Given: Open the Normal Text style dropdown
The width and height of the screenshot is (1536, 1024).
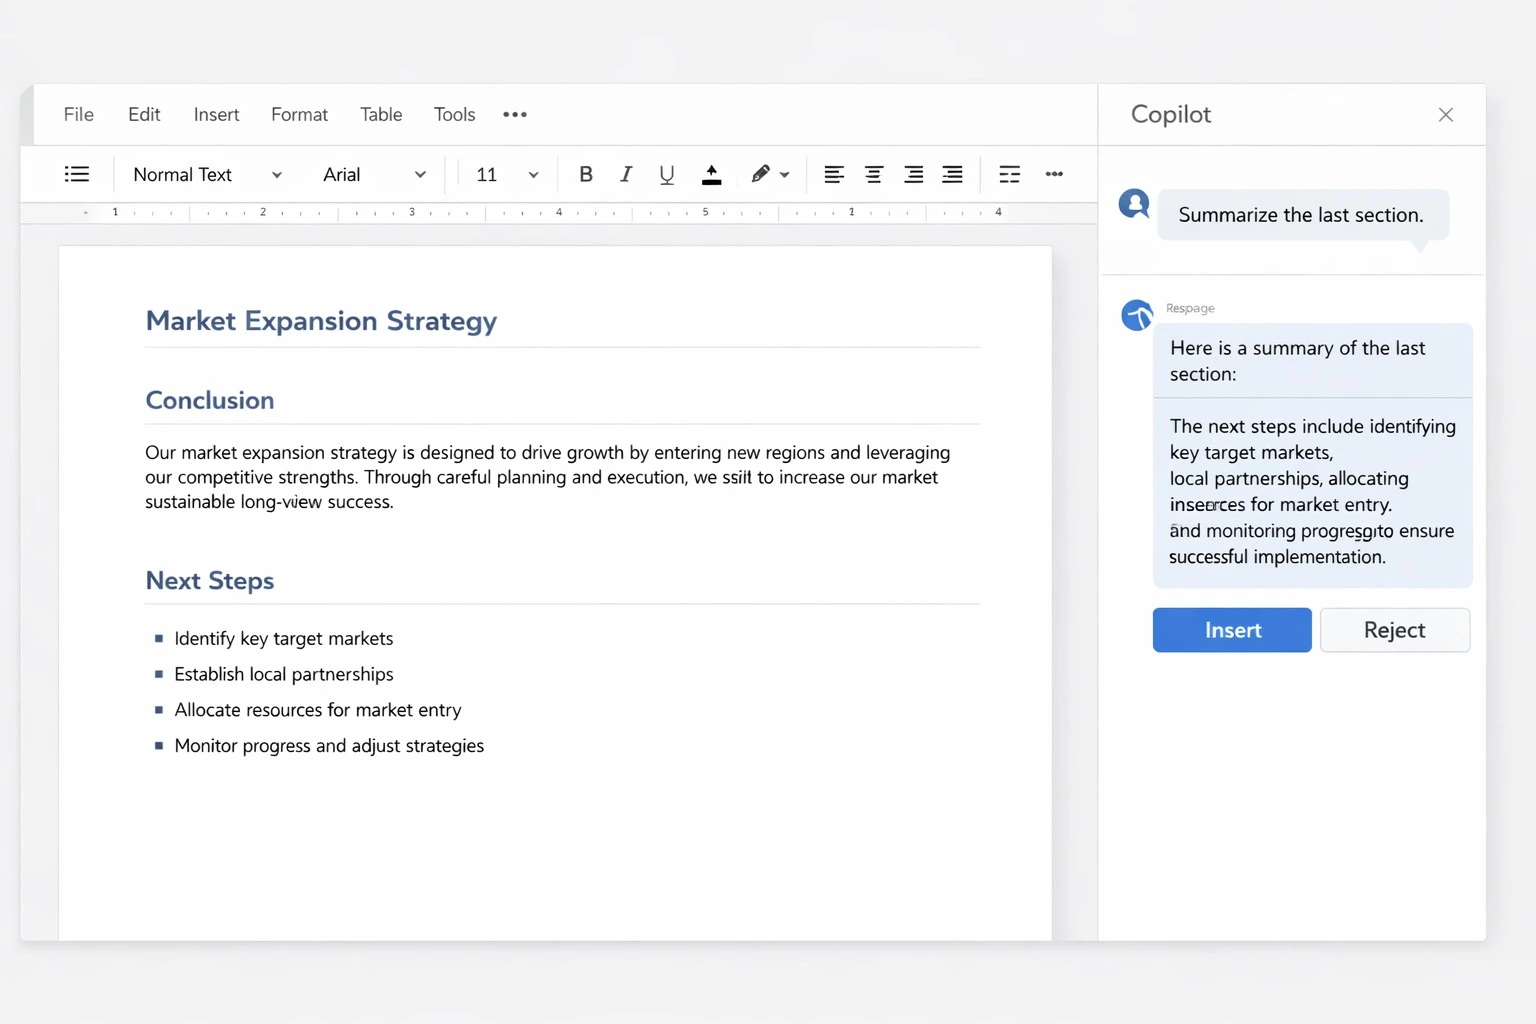Looking at the screenshot, I should (207, 174).
